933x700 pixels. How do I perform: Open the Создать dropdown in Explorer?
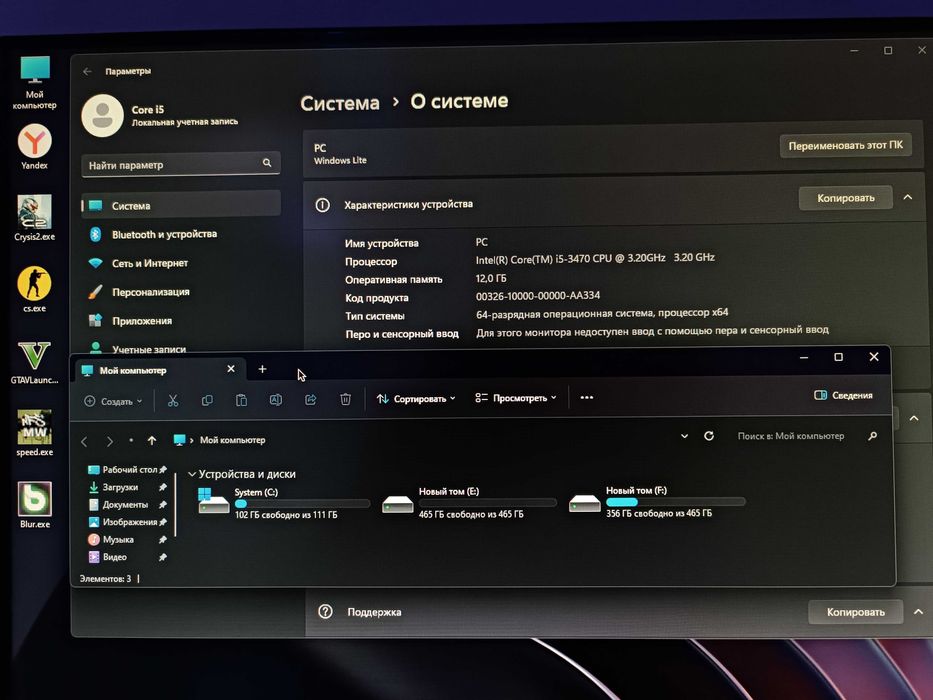tap(113, 401)
